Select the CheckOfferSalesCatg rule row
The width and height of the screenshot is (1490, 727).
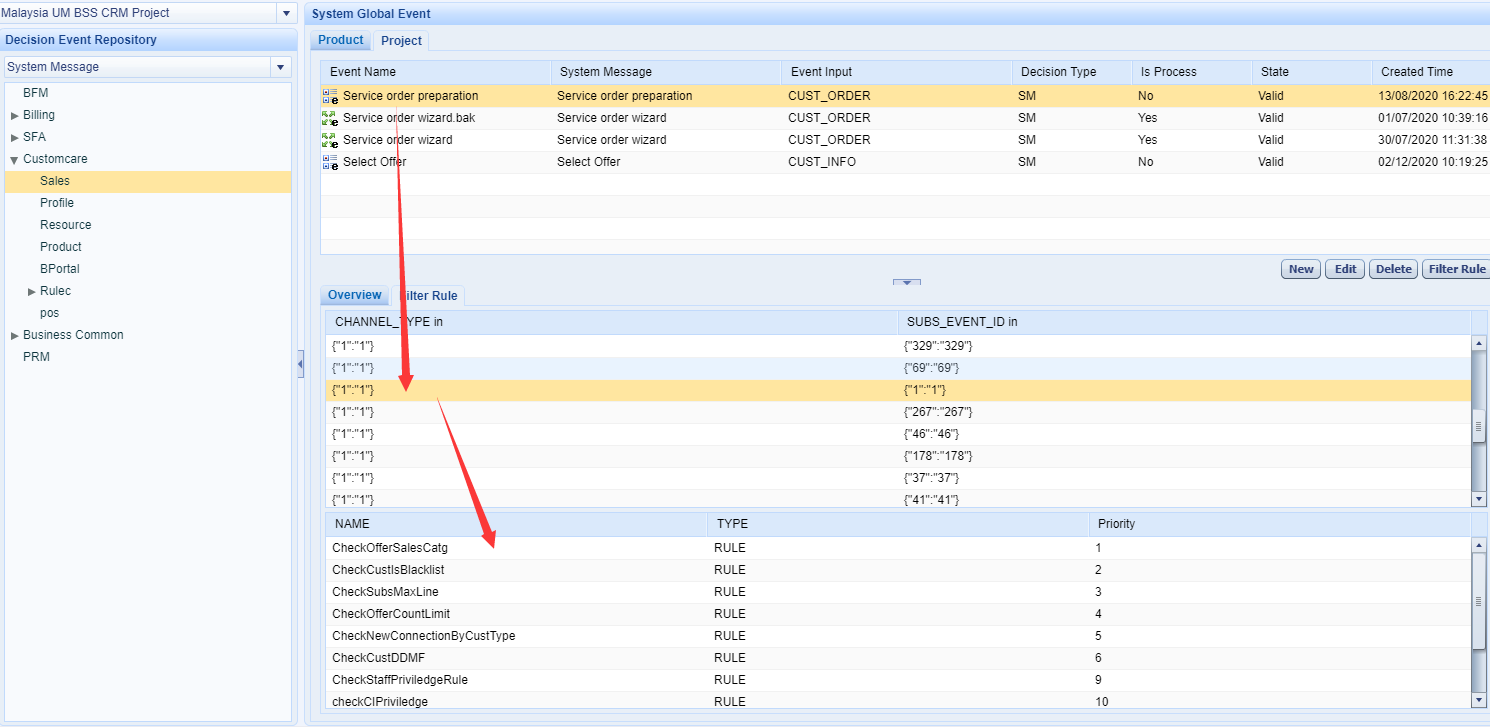click(x=899, y=548)
